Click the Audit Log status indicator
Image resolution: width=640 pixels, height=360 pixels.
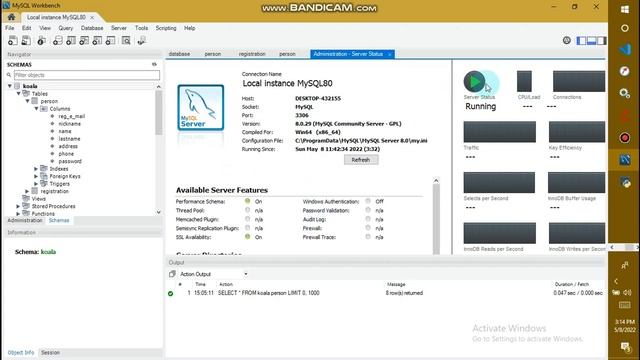tap(368, 219)
